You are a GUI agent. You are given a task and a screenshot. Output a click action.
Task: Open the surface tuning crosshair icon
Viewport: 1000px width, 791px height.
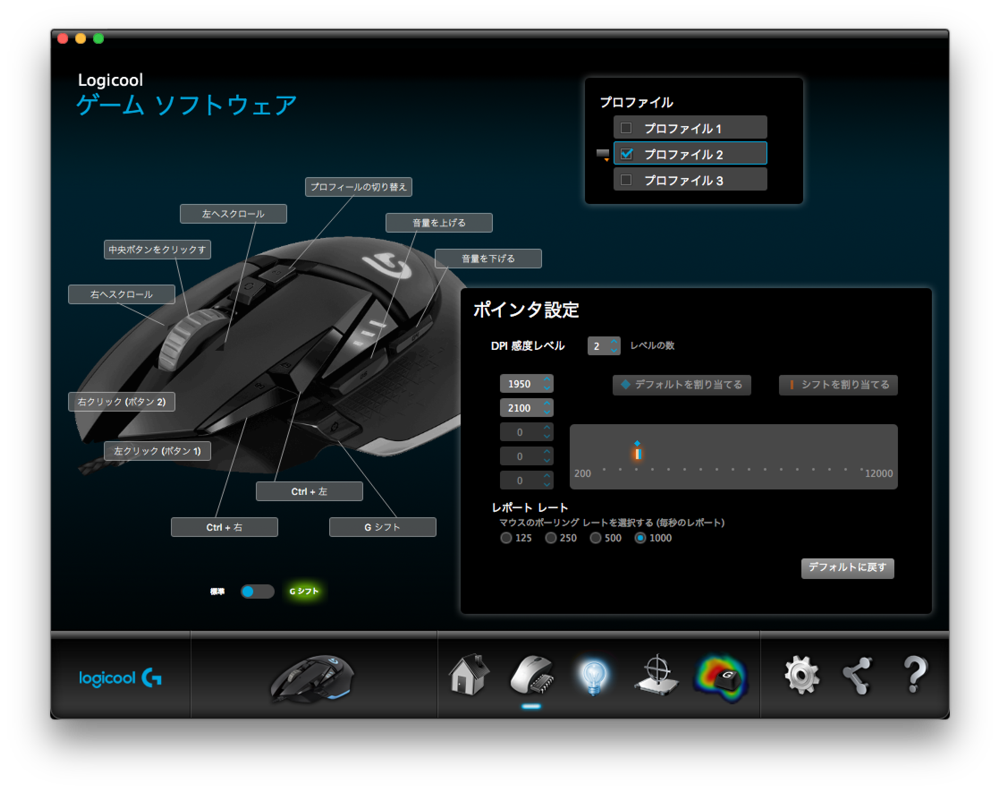[x=657, y=675]
